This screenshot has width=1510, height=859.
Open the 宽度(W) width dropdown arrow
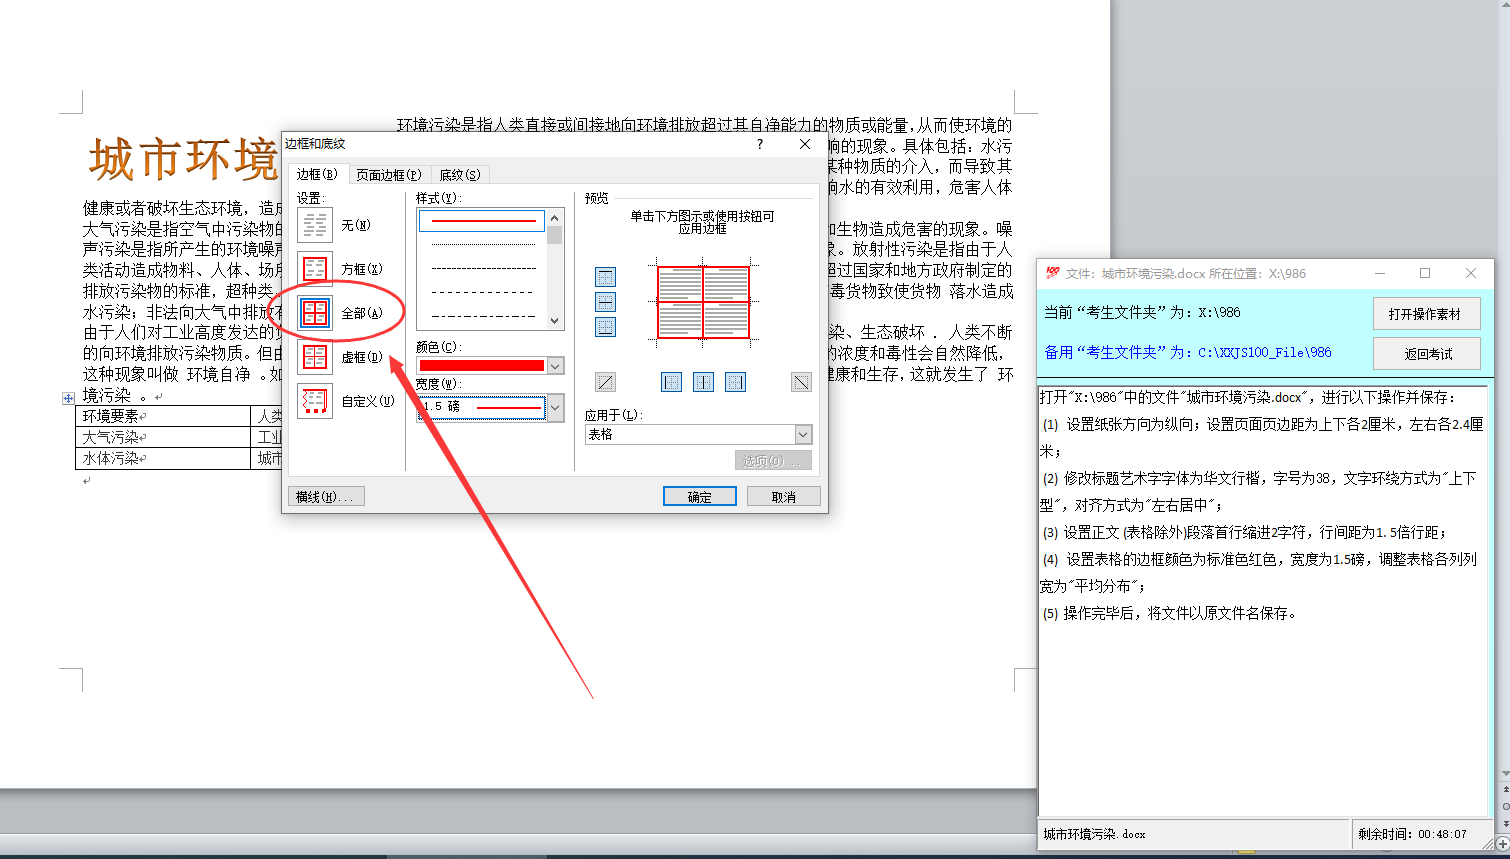click(555, 407)
